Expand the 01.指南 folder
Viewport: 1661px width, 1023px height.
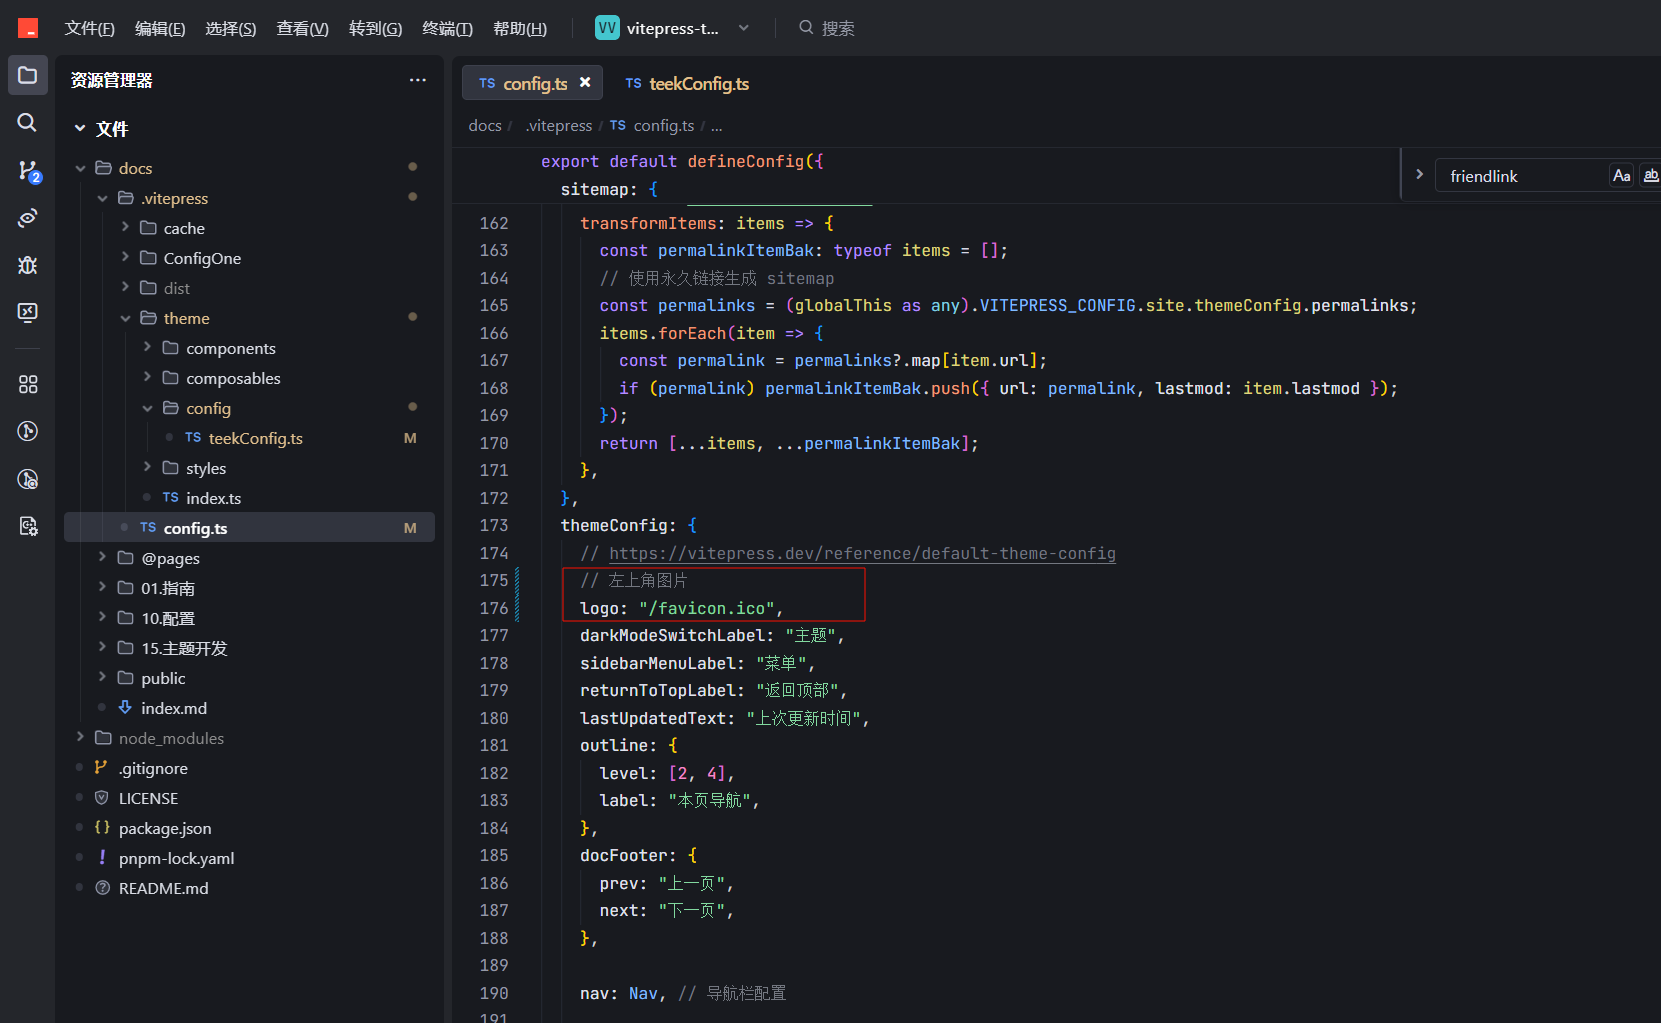click(x=102, y=588)
